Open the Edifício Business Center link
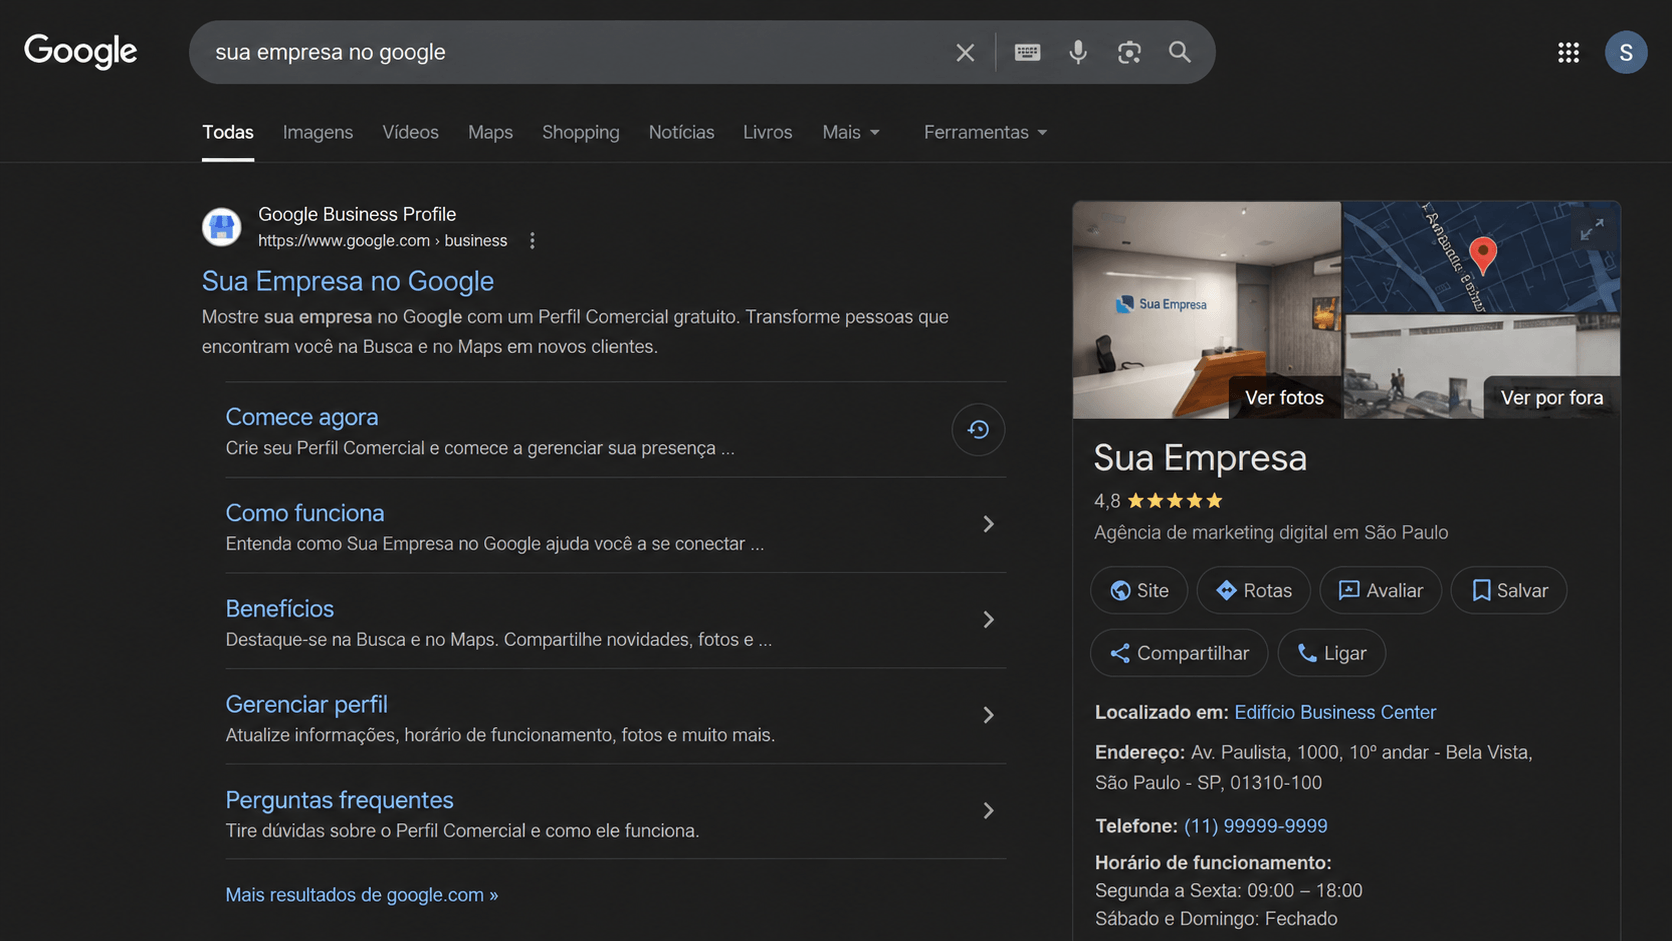Viewport: 1672px width, 941px height. (x=1335, y=712)
